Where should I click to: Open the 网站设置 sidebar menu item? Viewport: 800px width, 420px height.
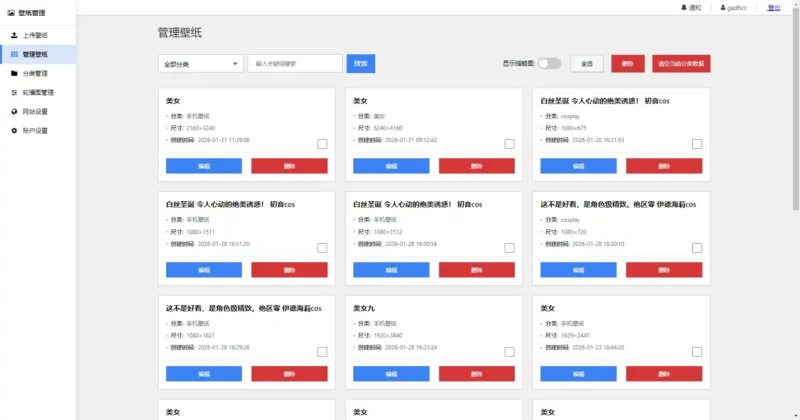pos(35,111)
